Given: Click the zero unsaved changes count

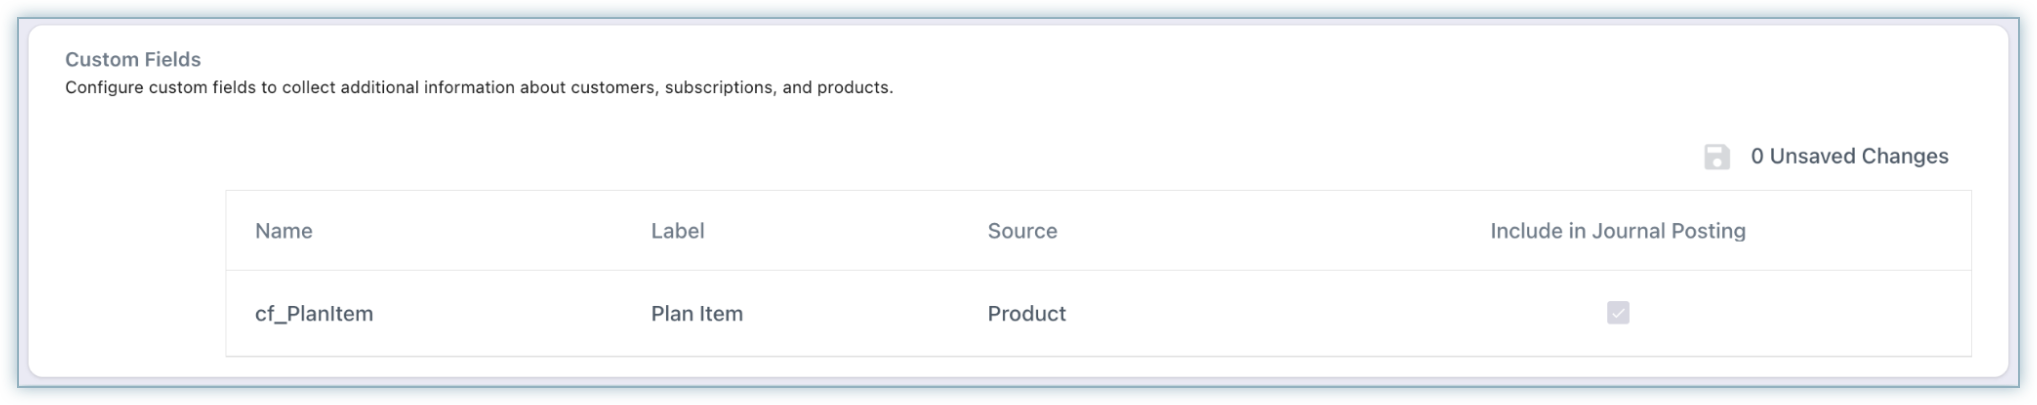Looking at the screenshot, I should tap(1757, 156).
